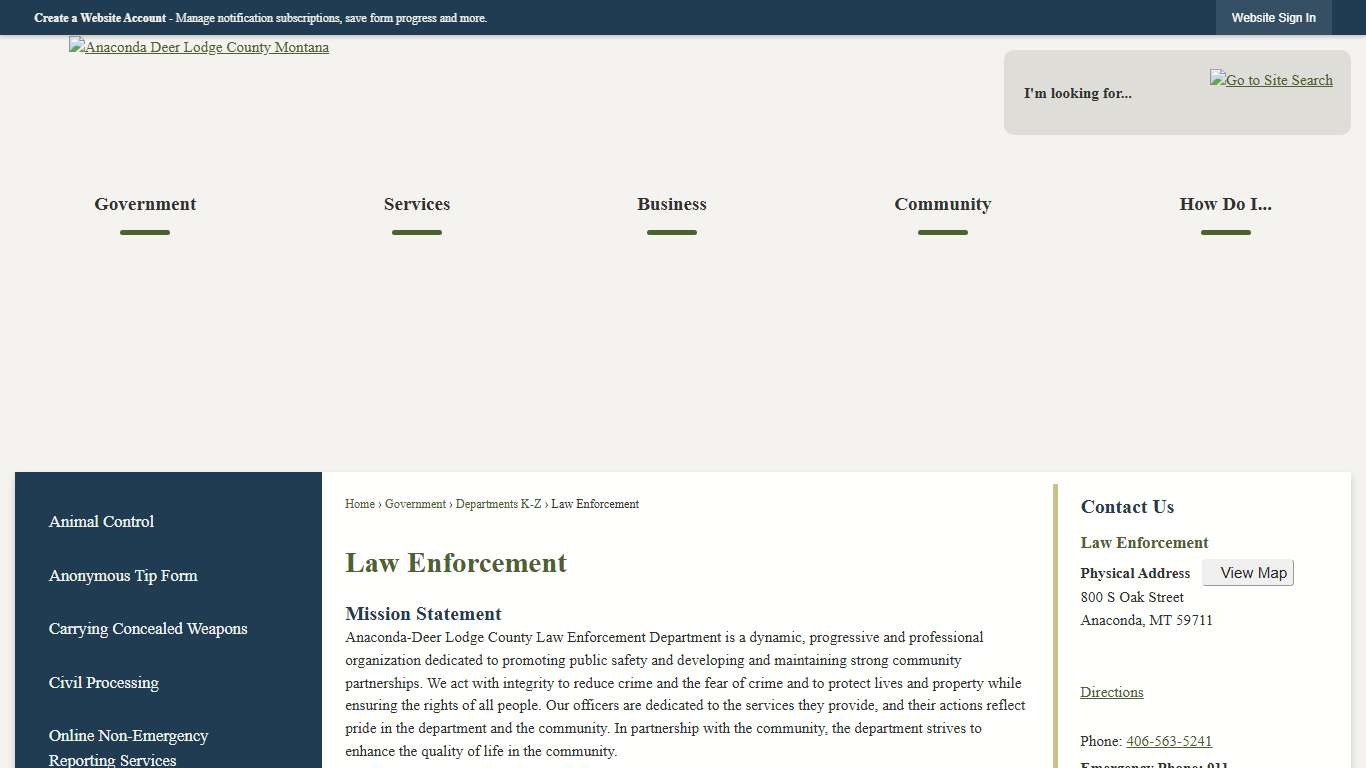
Task: Open the Government navigation menu
Action: [x=144, y=204]
